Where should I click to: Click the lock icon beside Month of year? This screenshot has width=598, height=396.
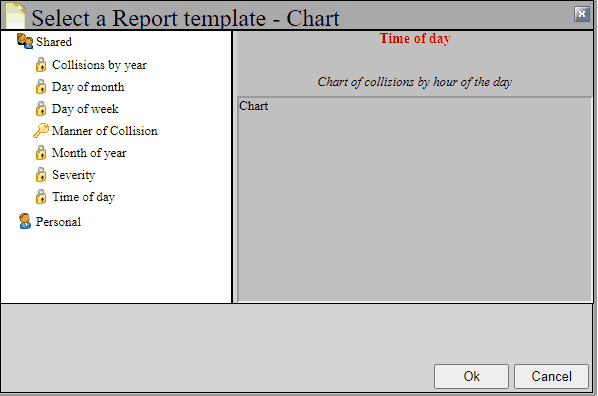tap(41, 153)
